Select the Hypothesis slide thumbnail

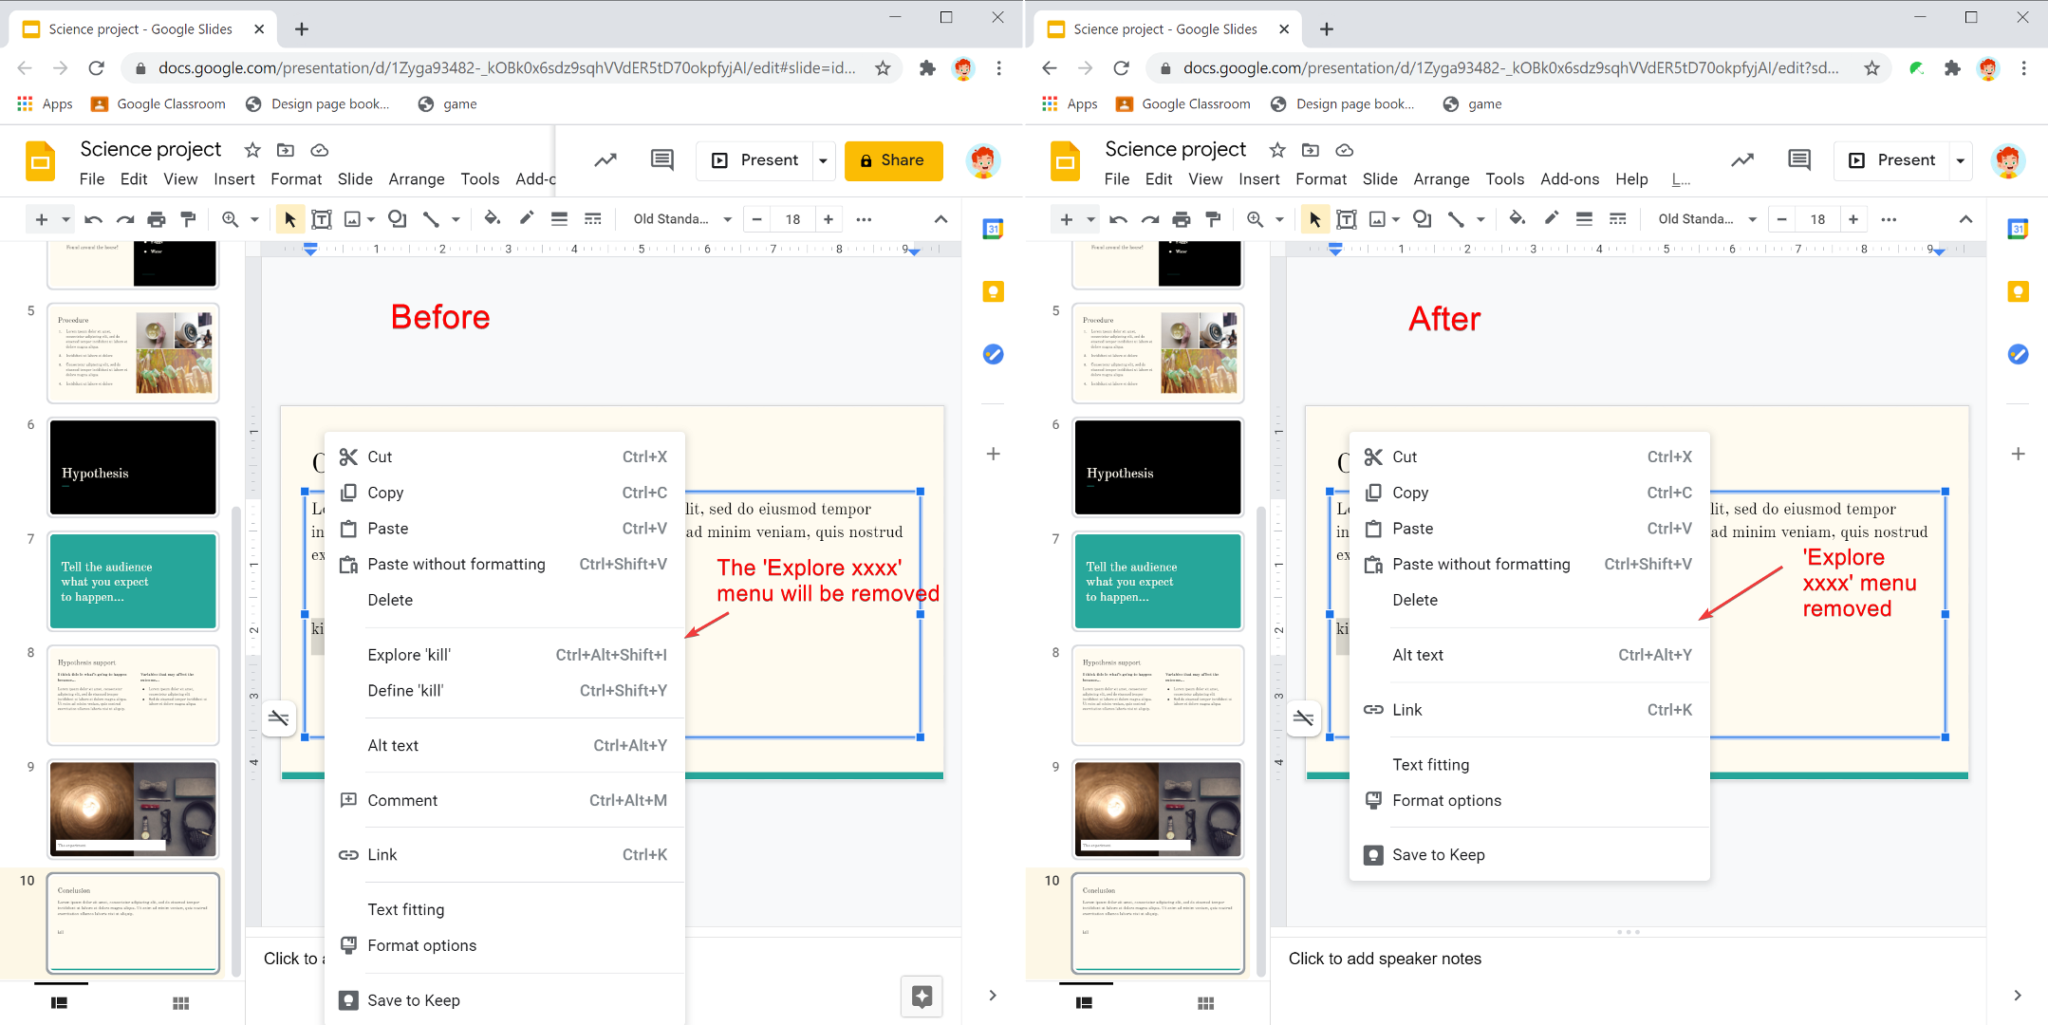click(x=133, y=466)
